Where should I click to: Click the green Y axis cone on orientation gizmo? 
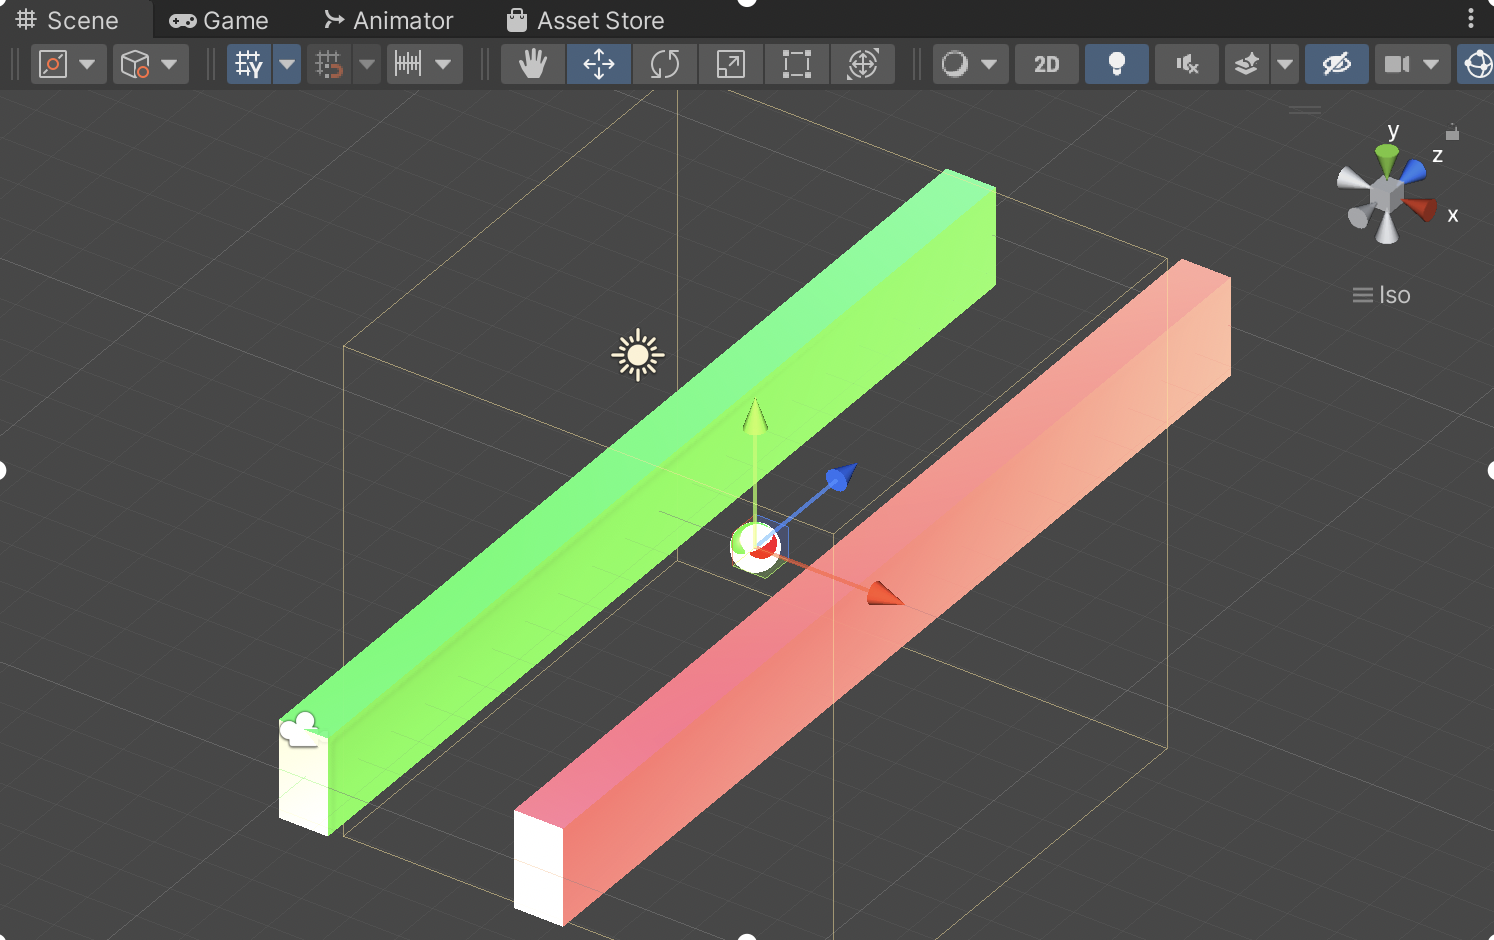1387,159
